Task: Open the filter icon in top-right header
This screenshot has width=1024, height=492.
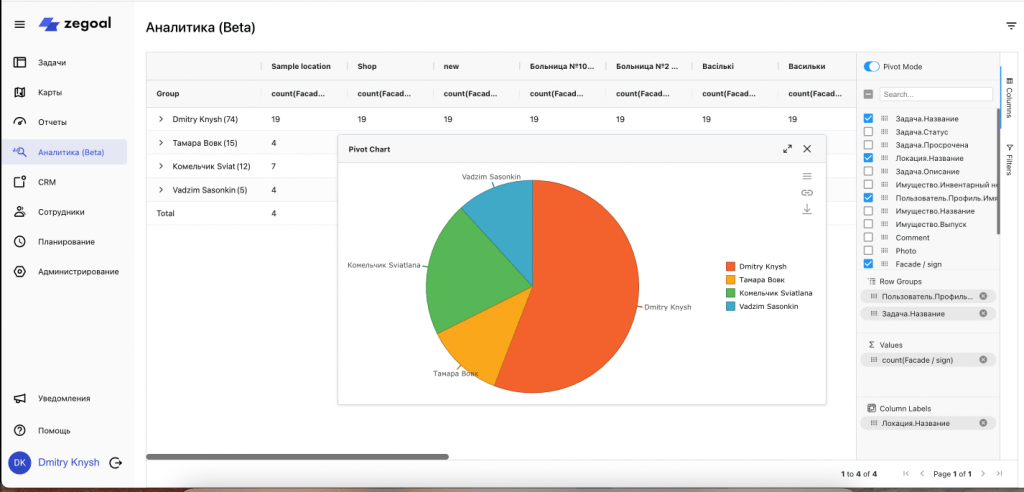Action: [x=1011, y=26]
